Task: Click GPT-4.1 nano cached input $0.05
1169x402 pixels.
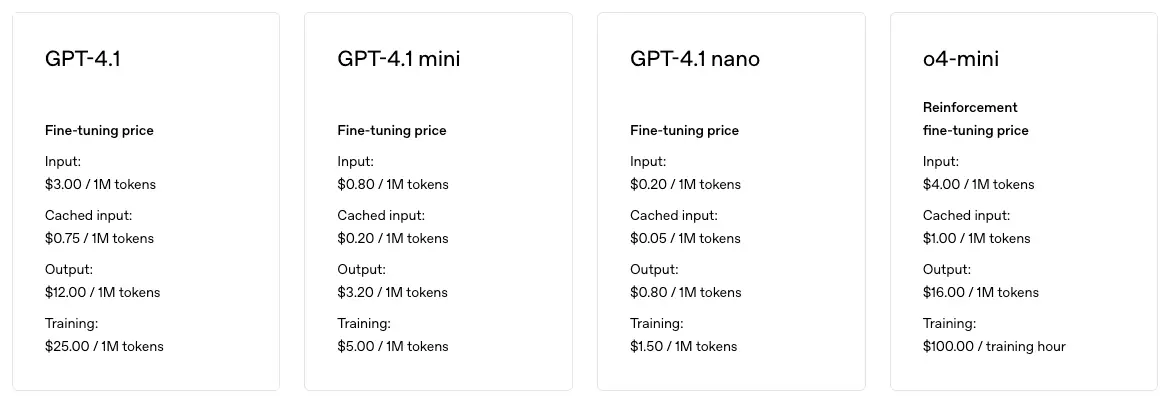Action: (x=685, y=238)
